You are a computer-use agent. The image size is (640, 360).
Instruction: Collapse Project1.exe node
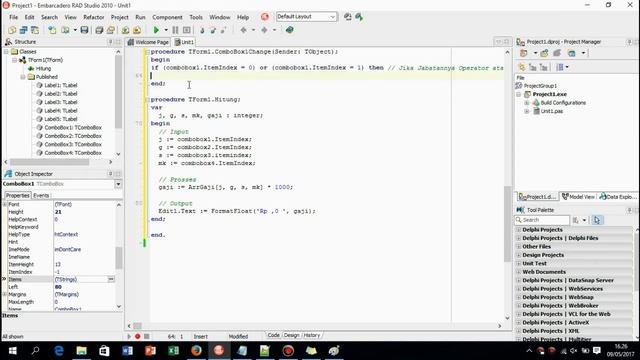point(519,94)
